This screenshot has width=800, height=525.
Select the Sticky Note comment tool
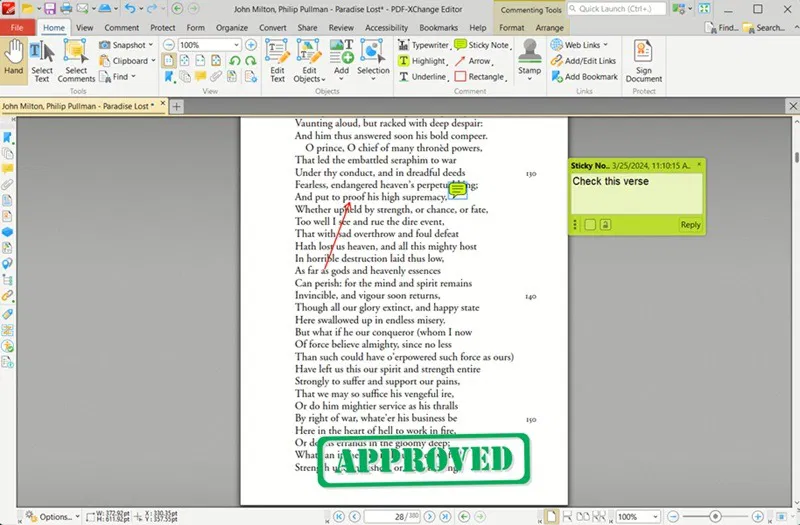[481, 45]
